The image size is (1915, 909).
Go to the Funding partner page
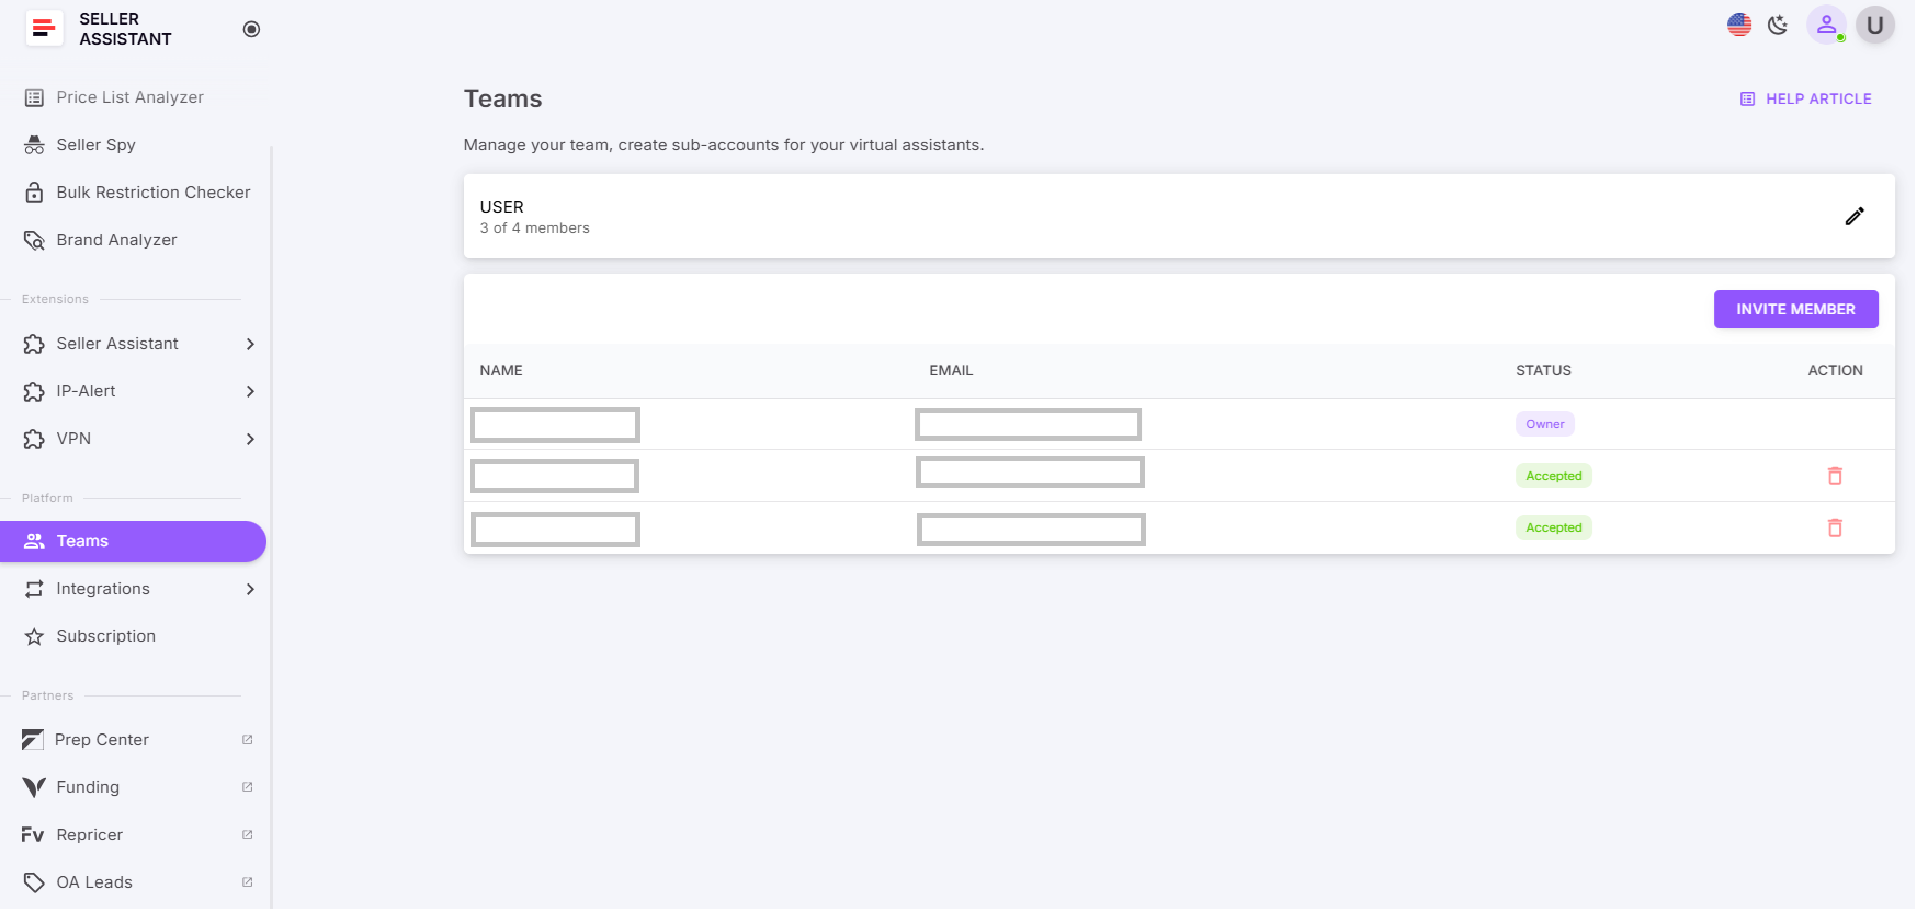[86, 787]
